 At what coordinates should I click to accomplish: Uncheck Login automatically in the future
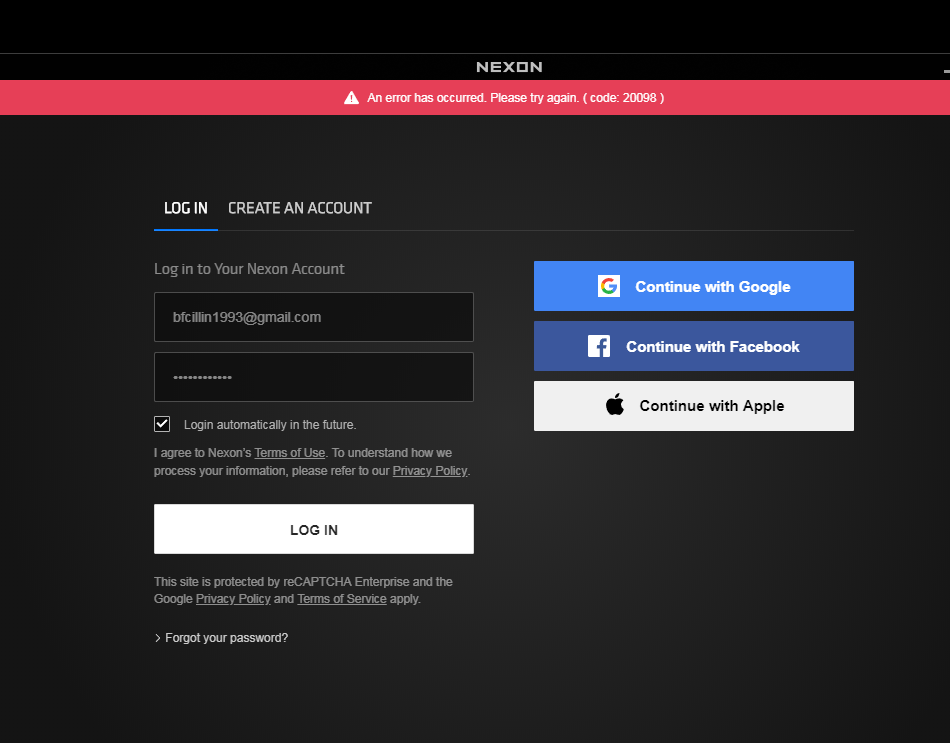pyautogui.click(x=162, y=424)
